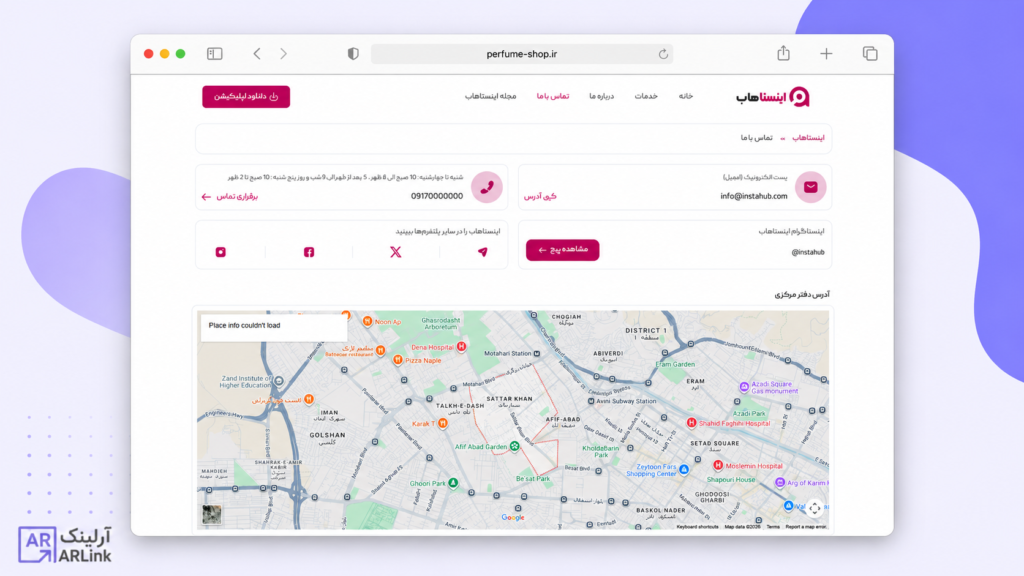Click the Motahari Station label
The height and width of the screenshot is (576, 1024).
click(x=508, y=353)
